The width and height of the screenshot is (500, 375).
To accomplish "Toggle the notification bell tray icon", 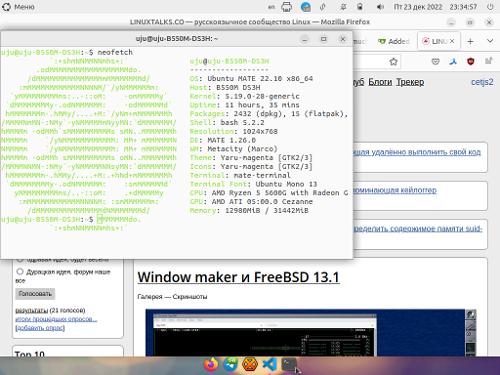I will click(343, 7).
